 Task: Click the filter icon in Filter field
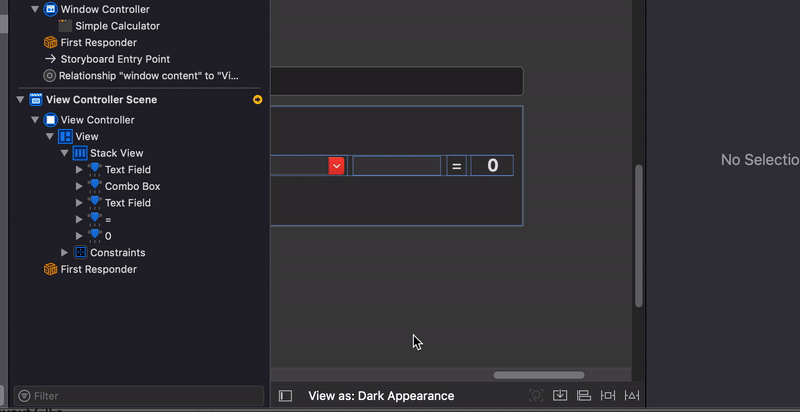24,396
